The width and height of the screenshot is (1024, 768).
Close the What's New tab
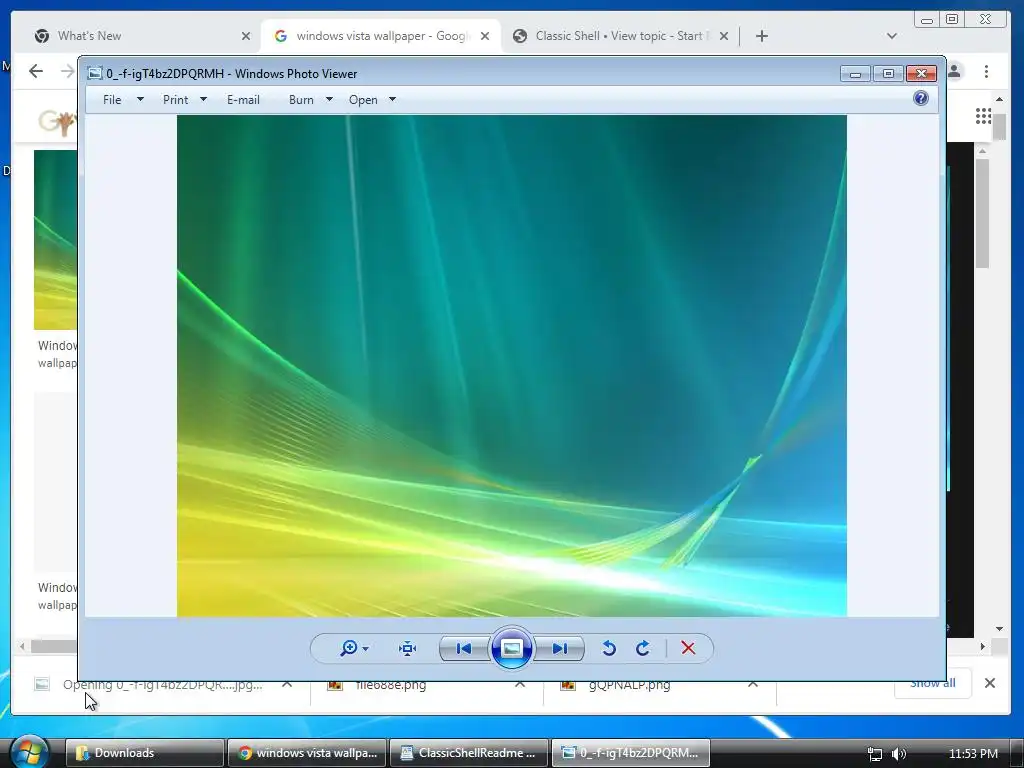point(246,36)
